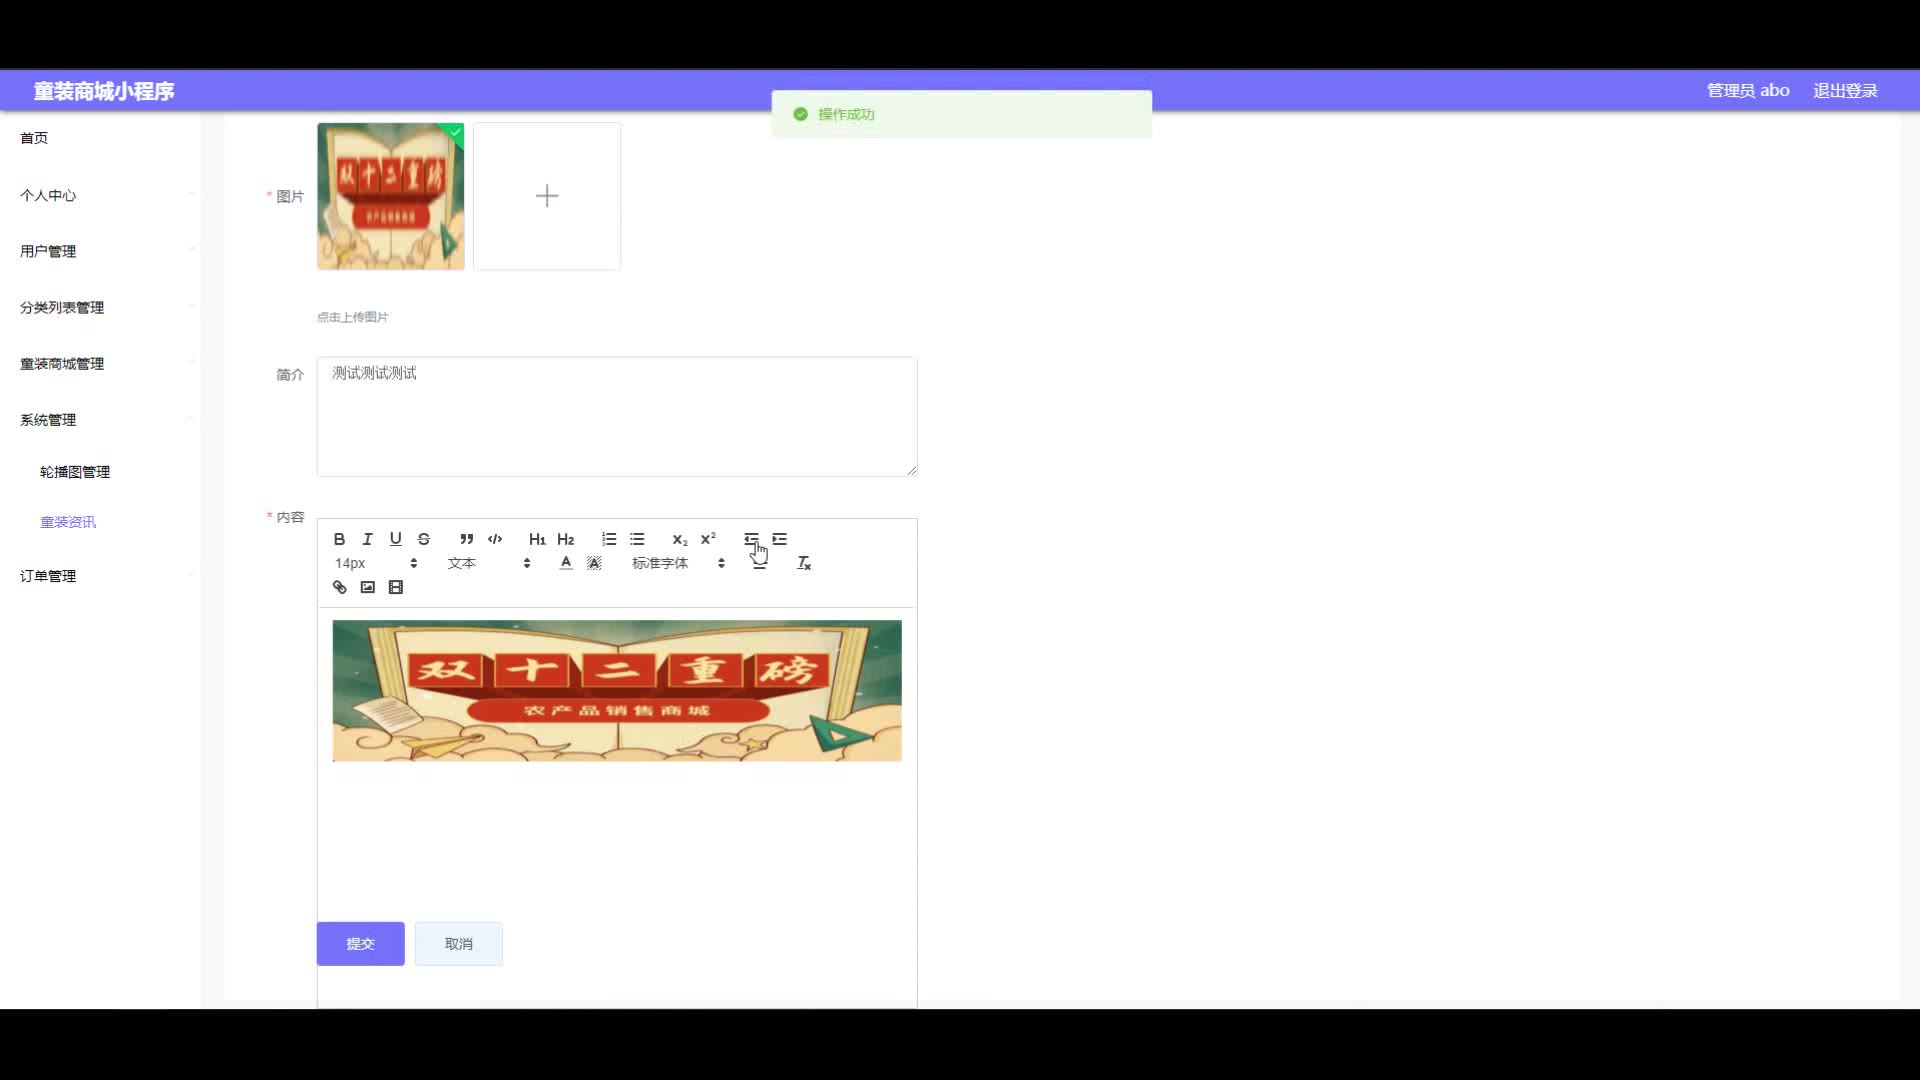Viewport: 1920px width, 1080px height.
Task: Click 退出登录 to log out
Action: coord(1845,91)
